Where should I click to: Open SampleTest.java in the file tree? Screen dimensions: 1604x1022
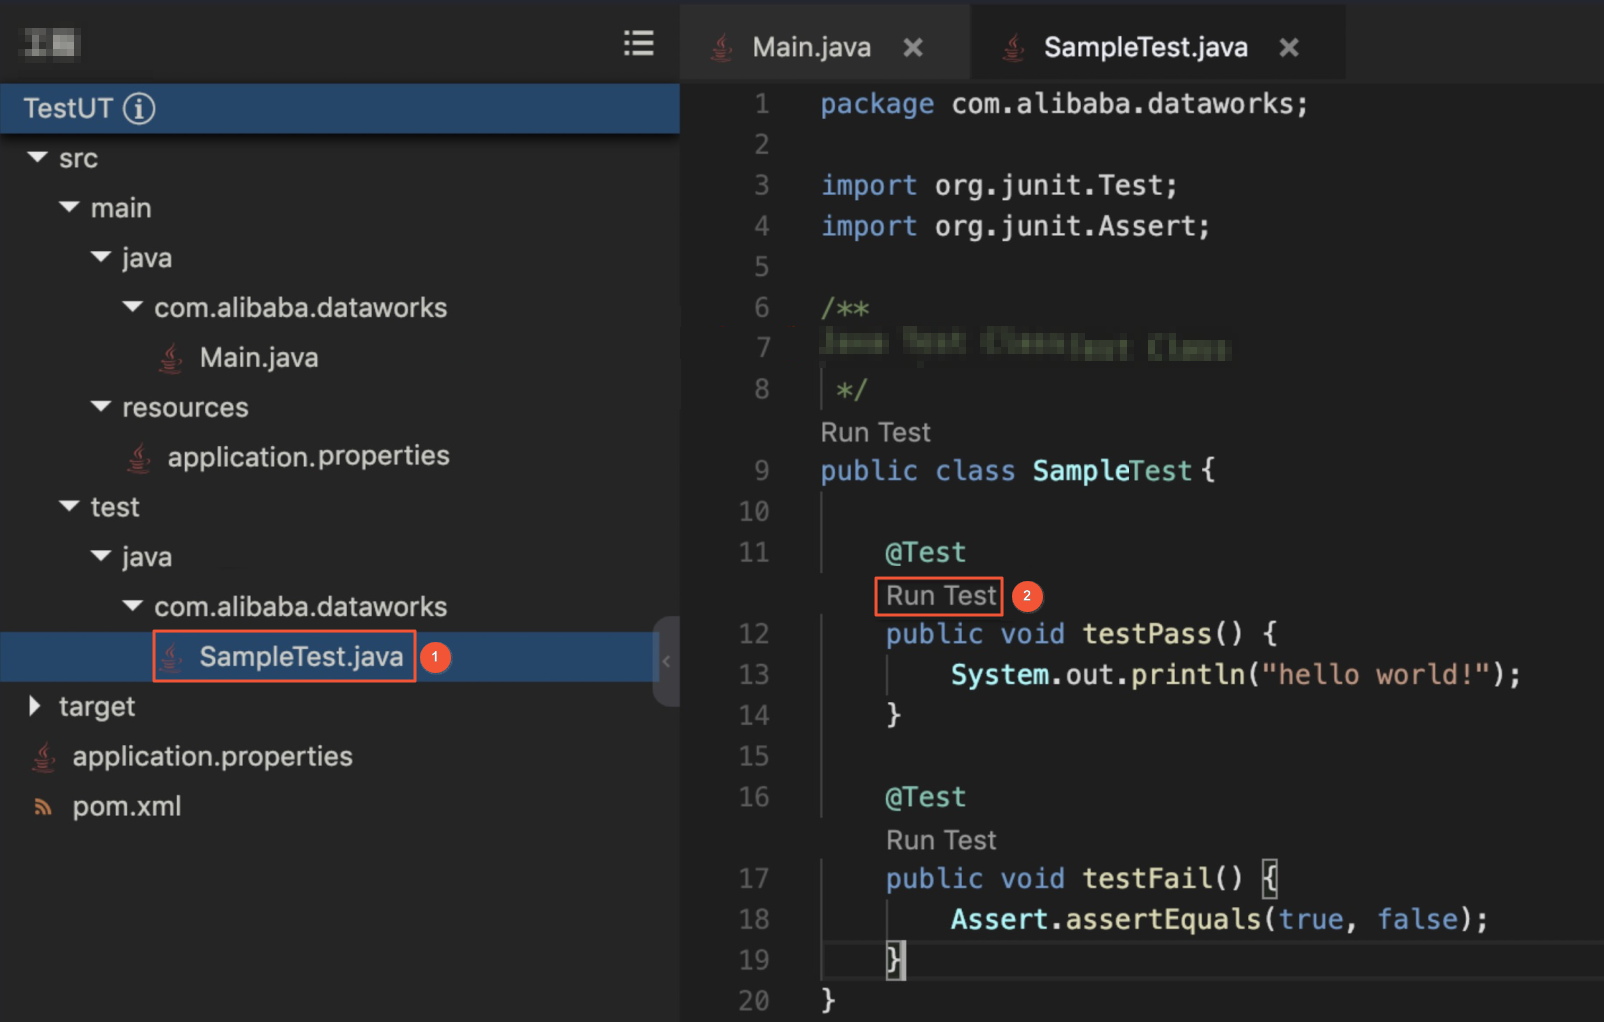(x=300, y=657)
